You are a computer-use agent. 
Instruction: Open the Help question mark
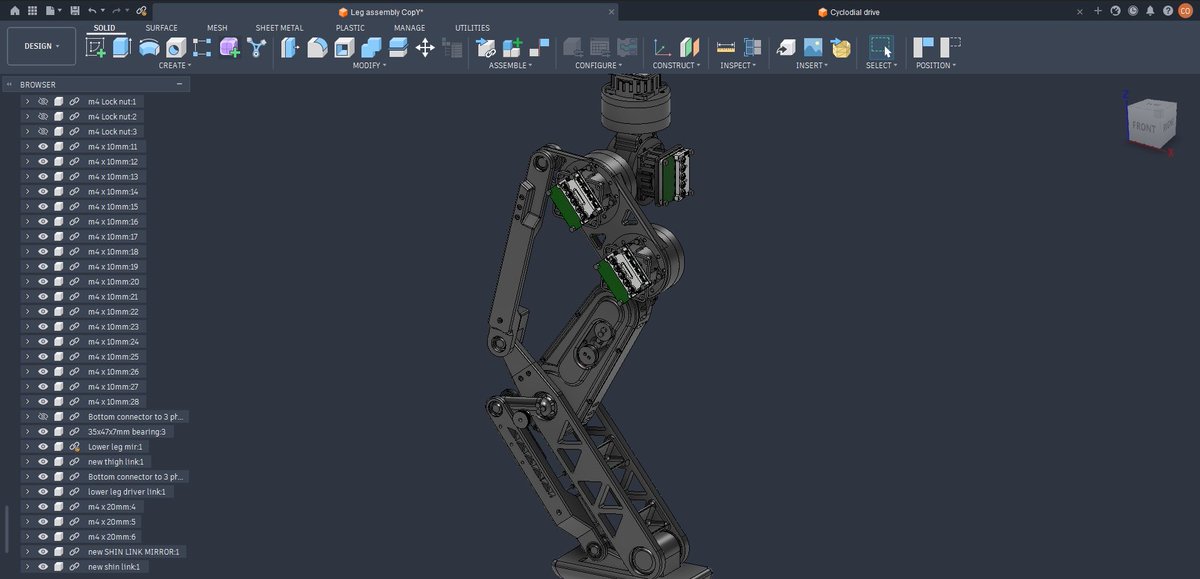point(1167,11)
